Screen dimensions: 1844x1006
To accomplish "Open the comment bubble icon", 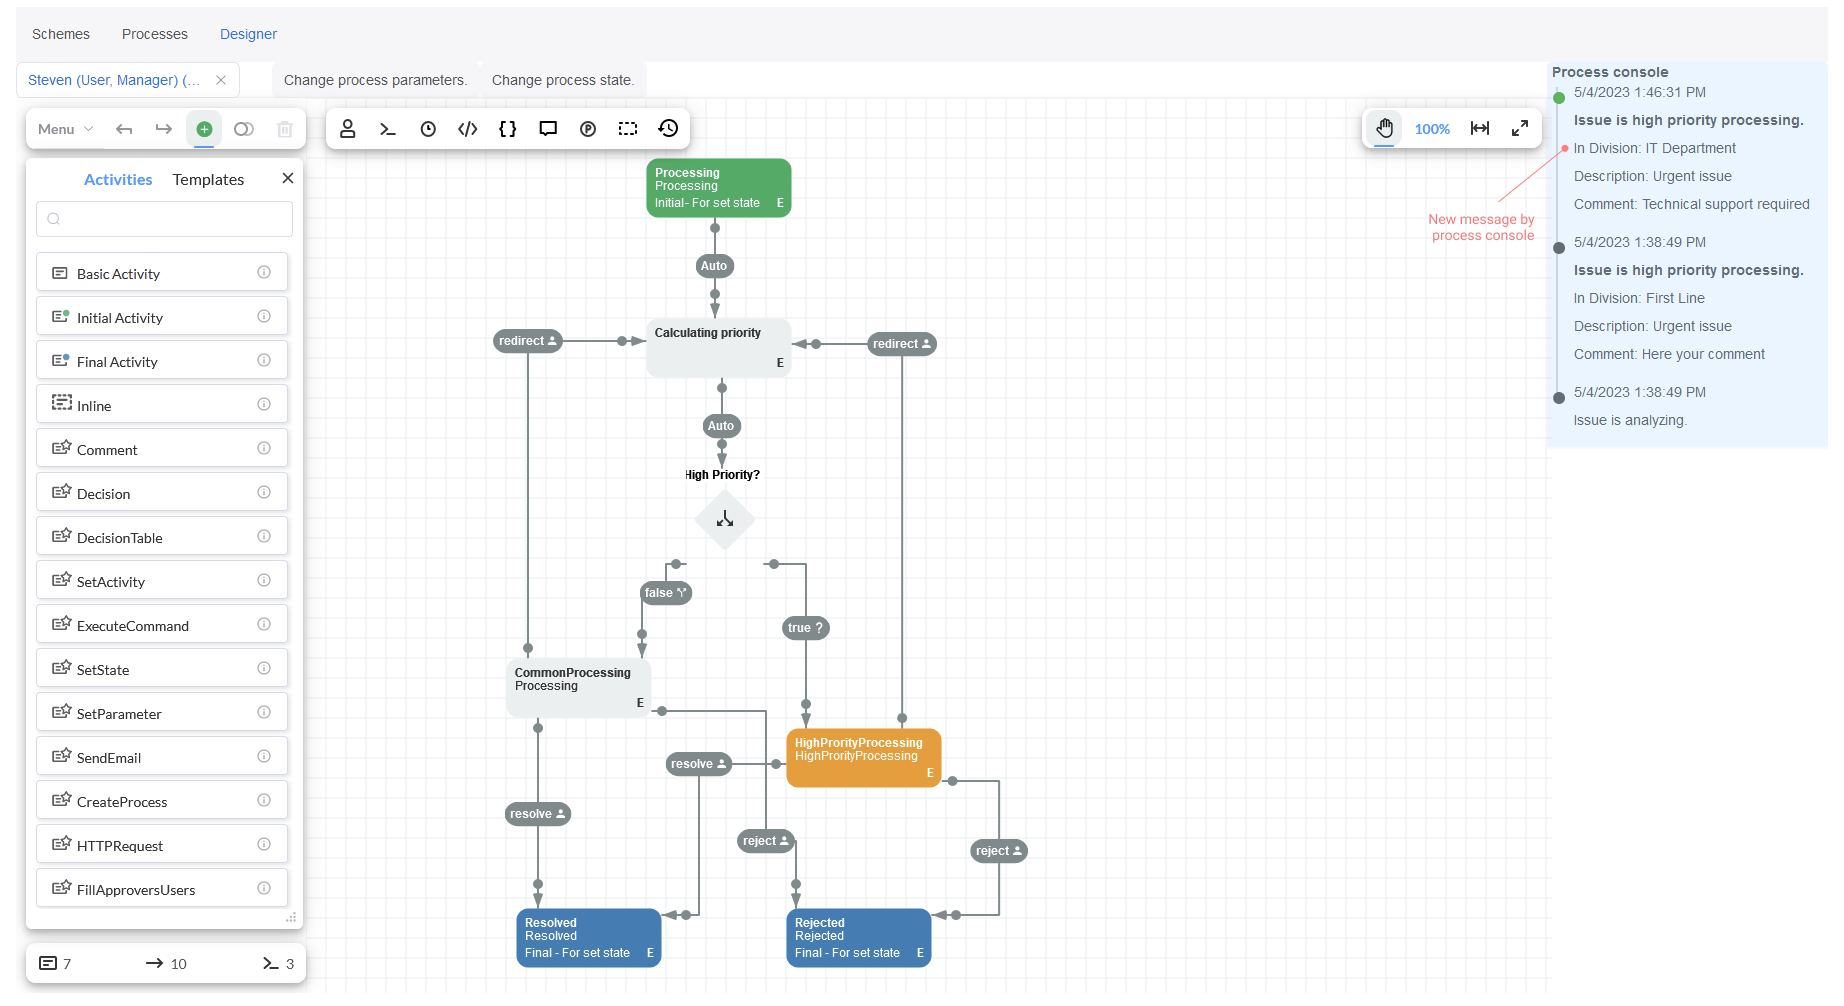I will 548,129.
